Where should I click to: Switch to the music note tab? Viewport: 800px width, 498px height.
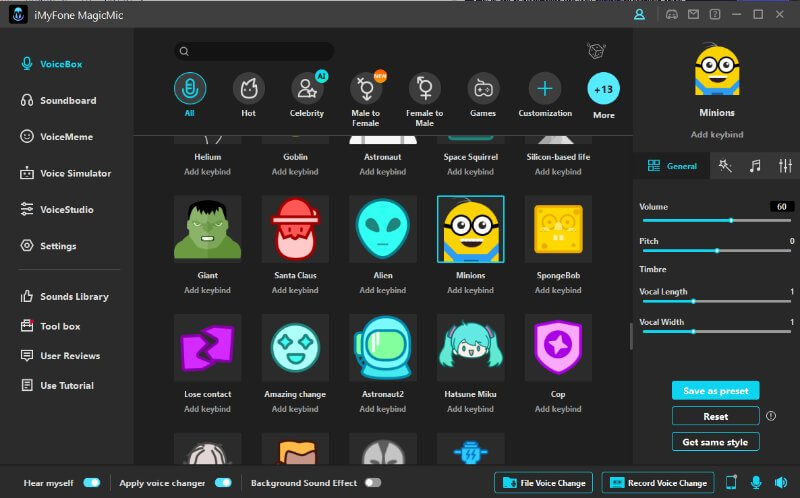pyautogui.click(x=755, y=166)
